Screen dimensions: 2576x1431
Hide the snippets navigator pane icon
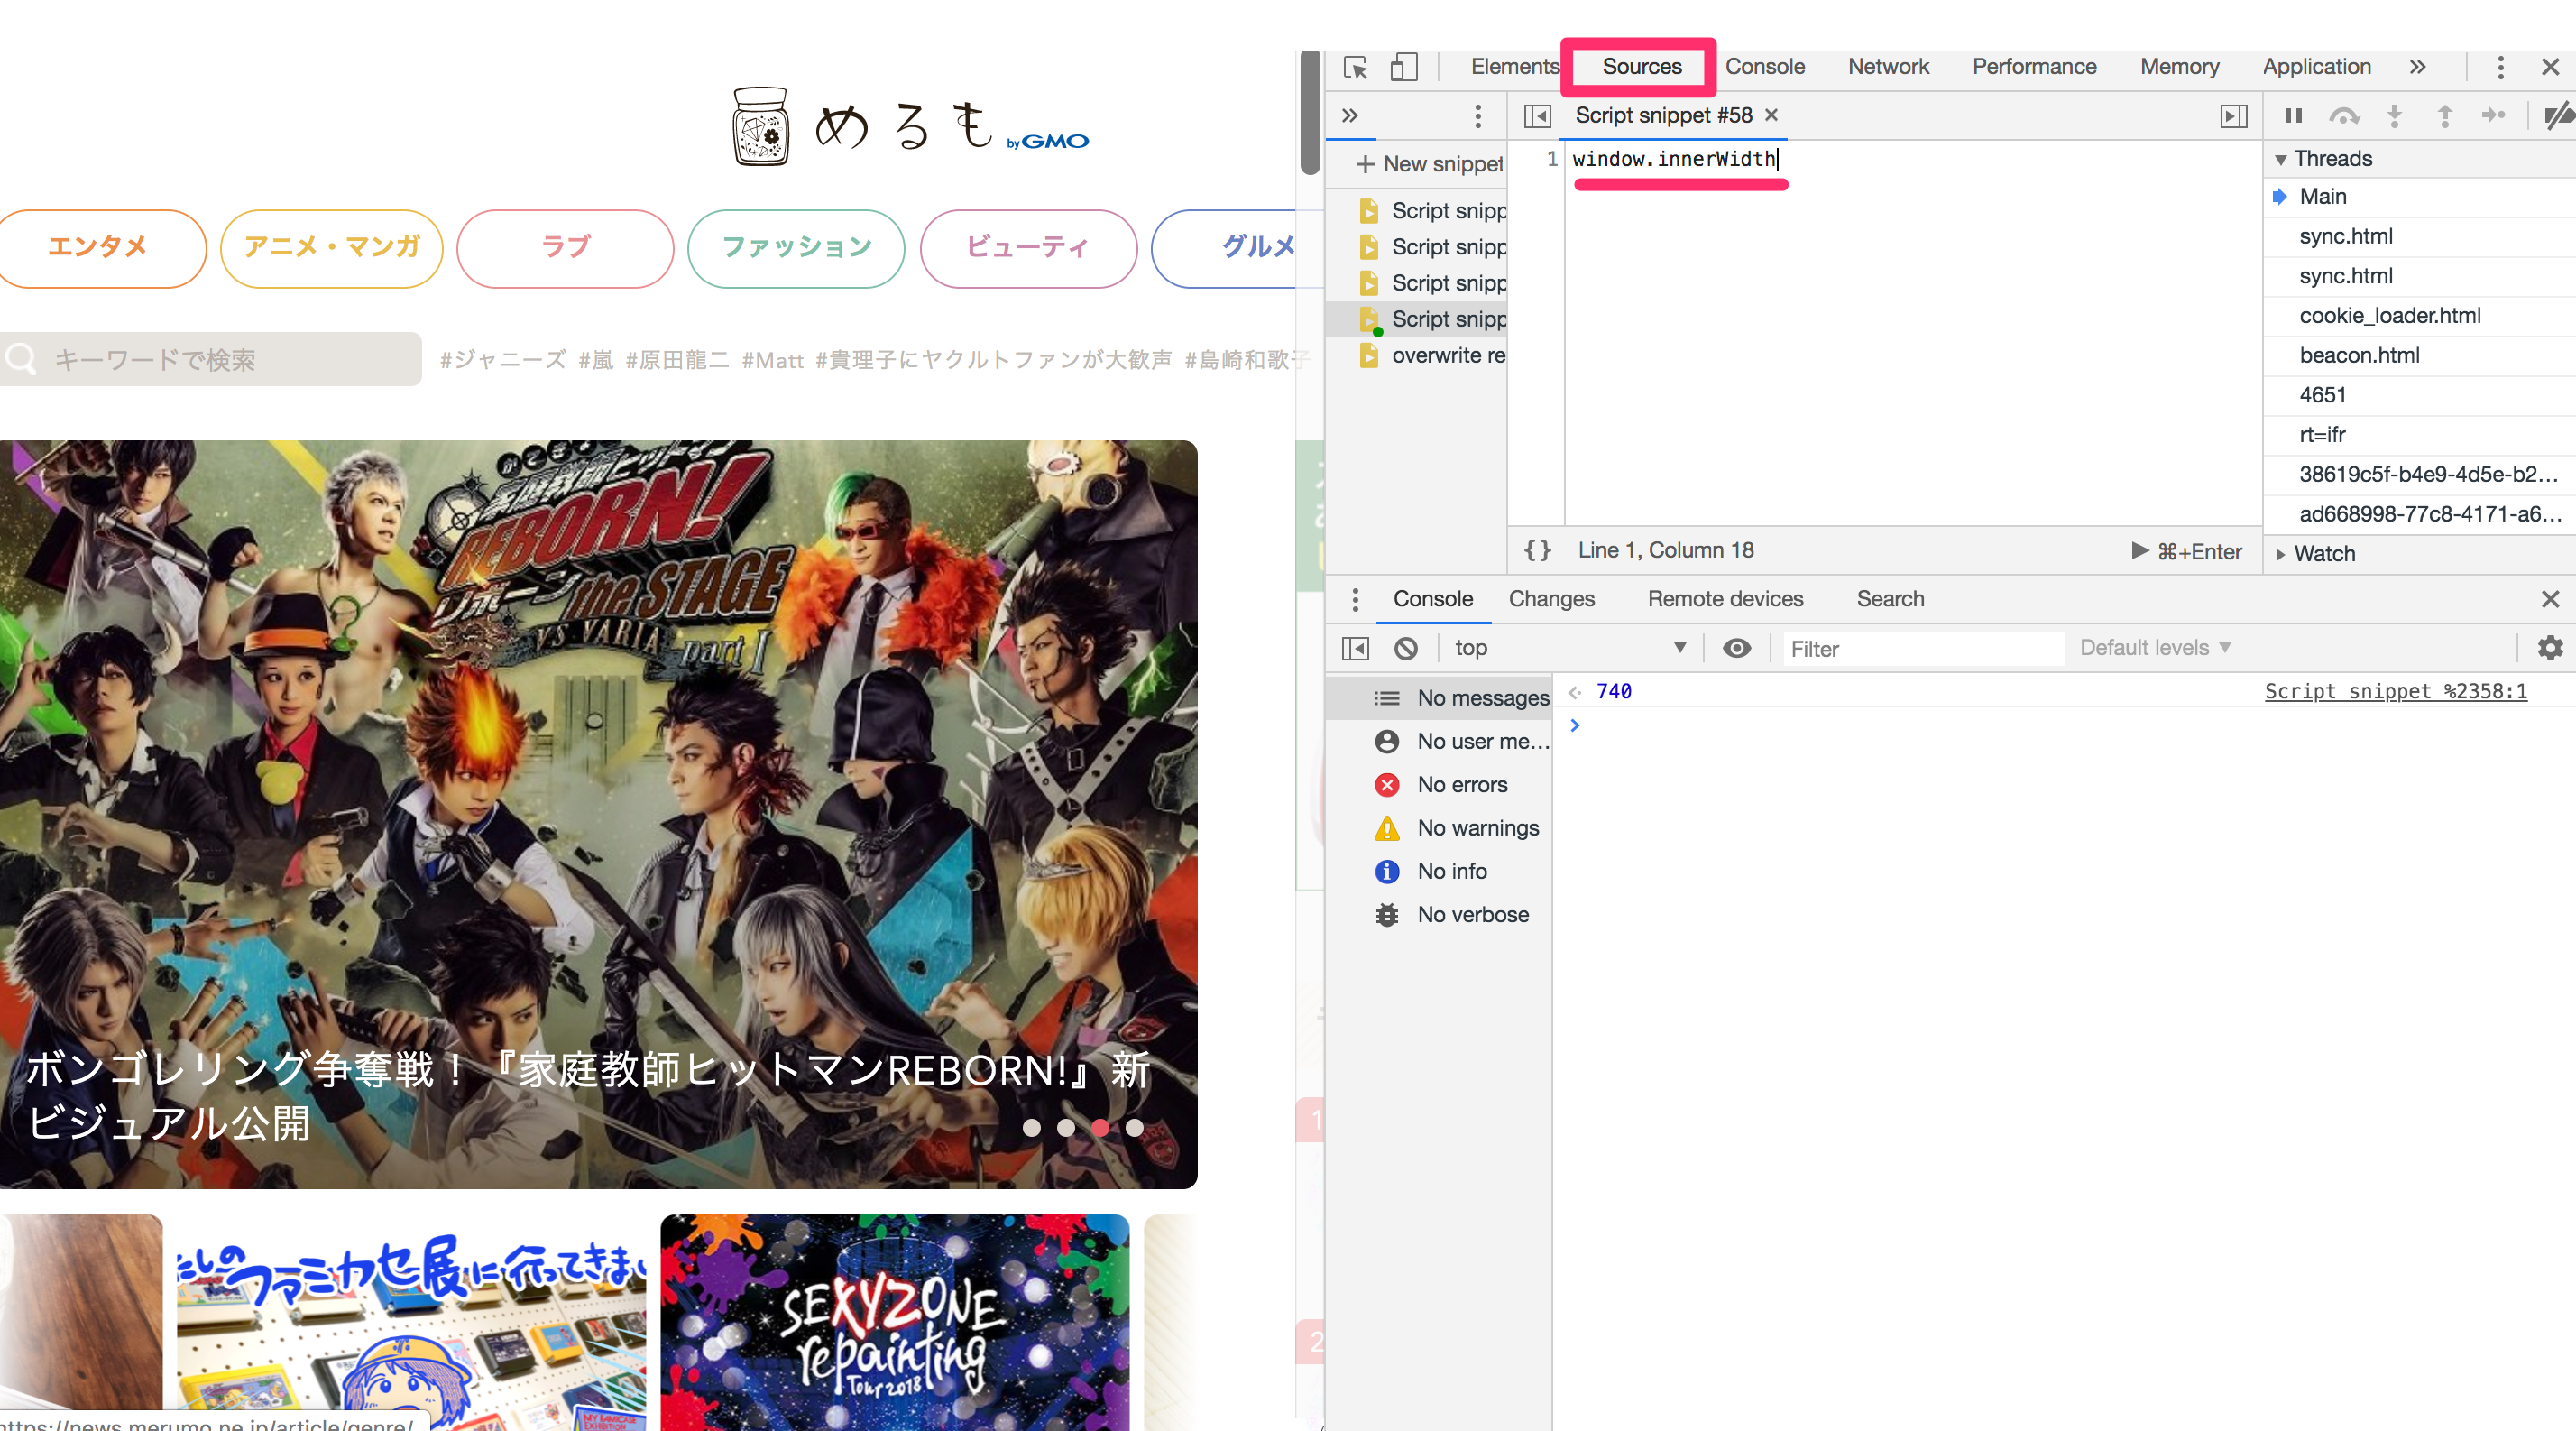[1537, 116]
